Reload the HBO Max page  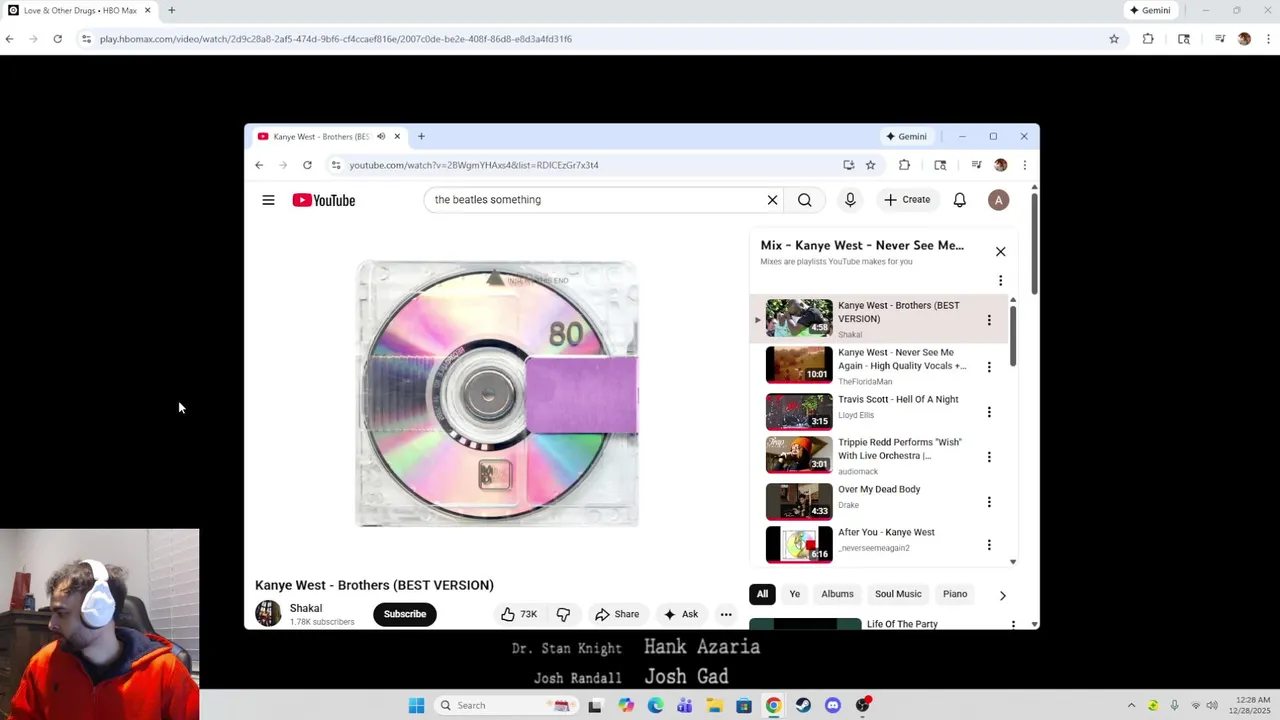[57, 39]
